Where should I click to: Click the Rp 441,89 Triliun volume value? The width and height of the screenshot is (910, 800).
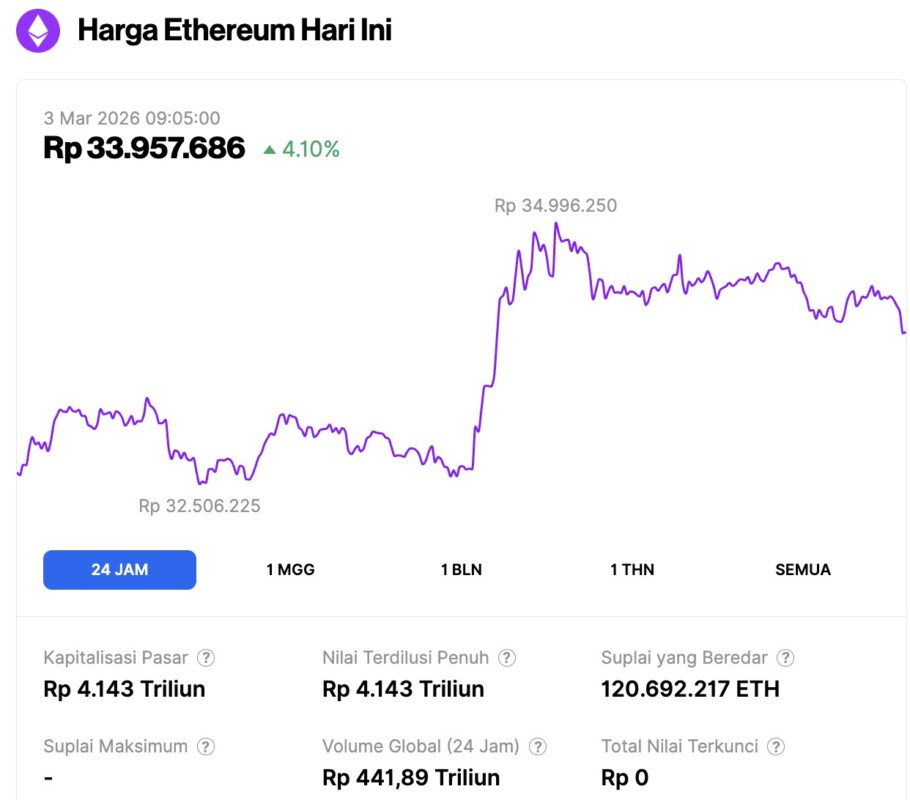411,777
